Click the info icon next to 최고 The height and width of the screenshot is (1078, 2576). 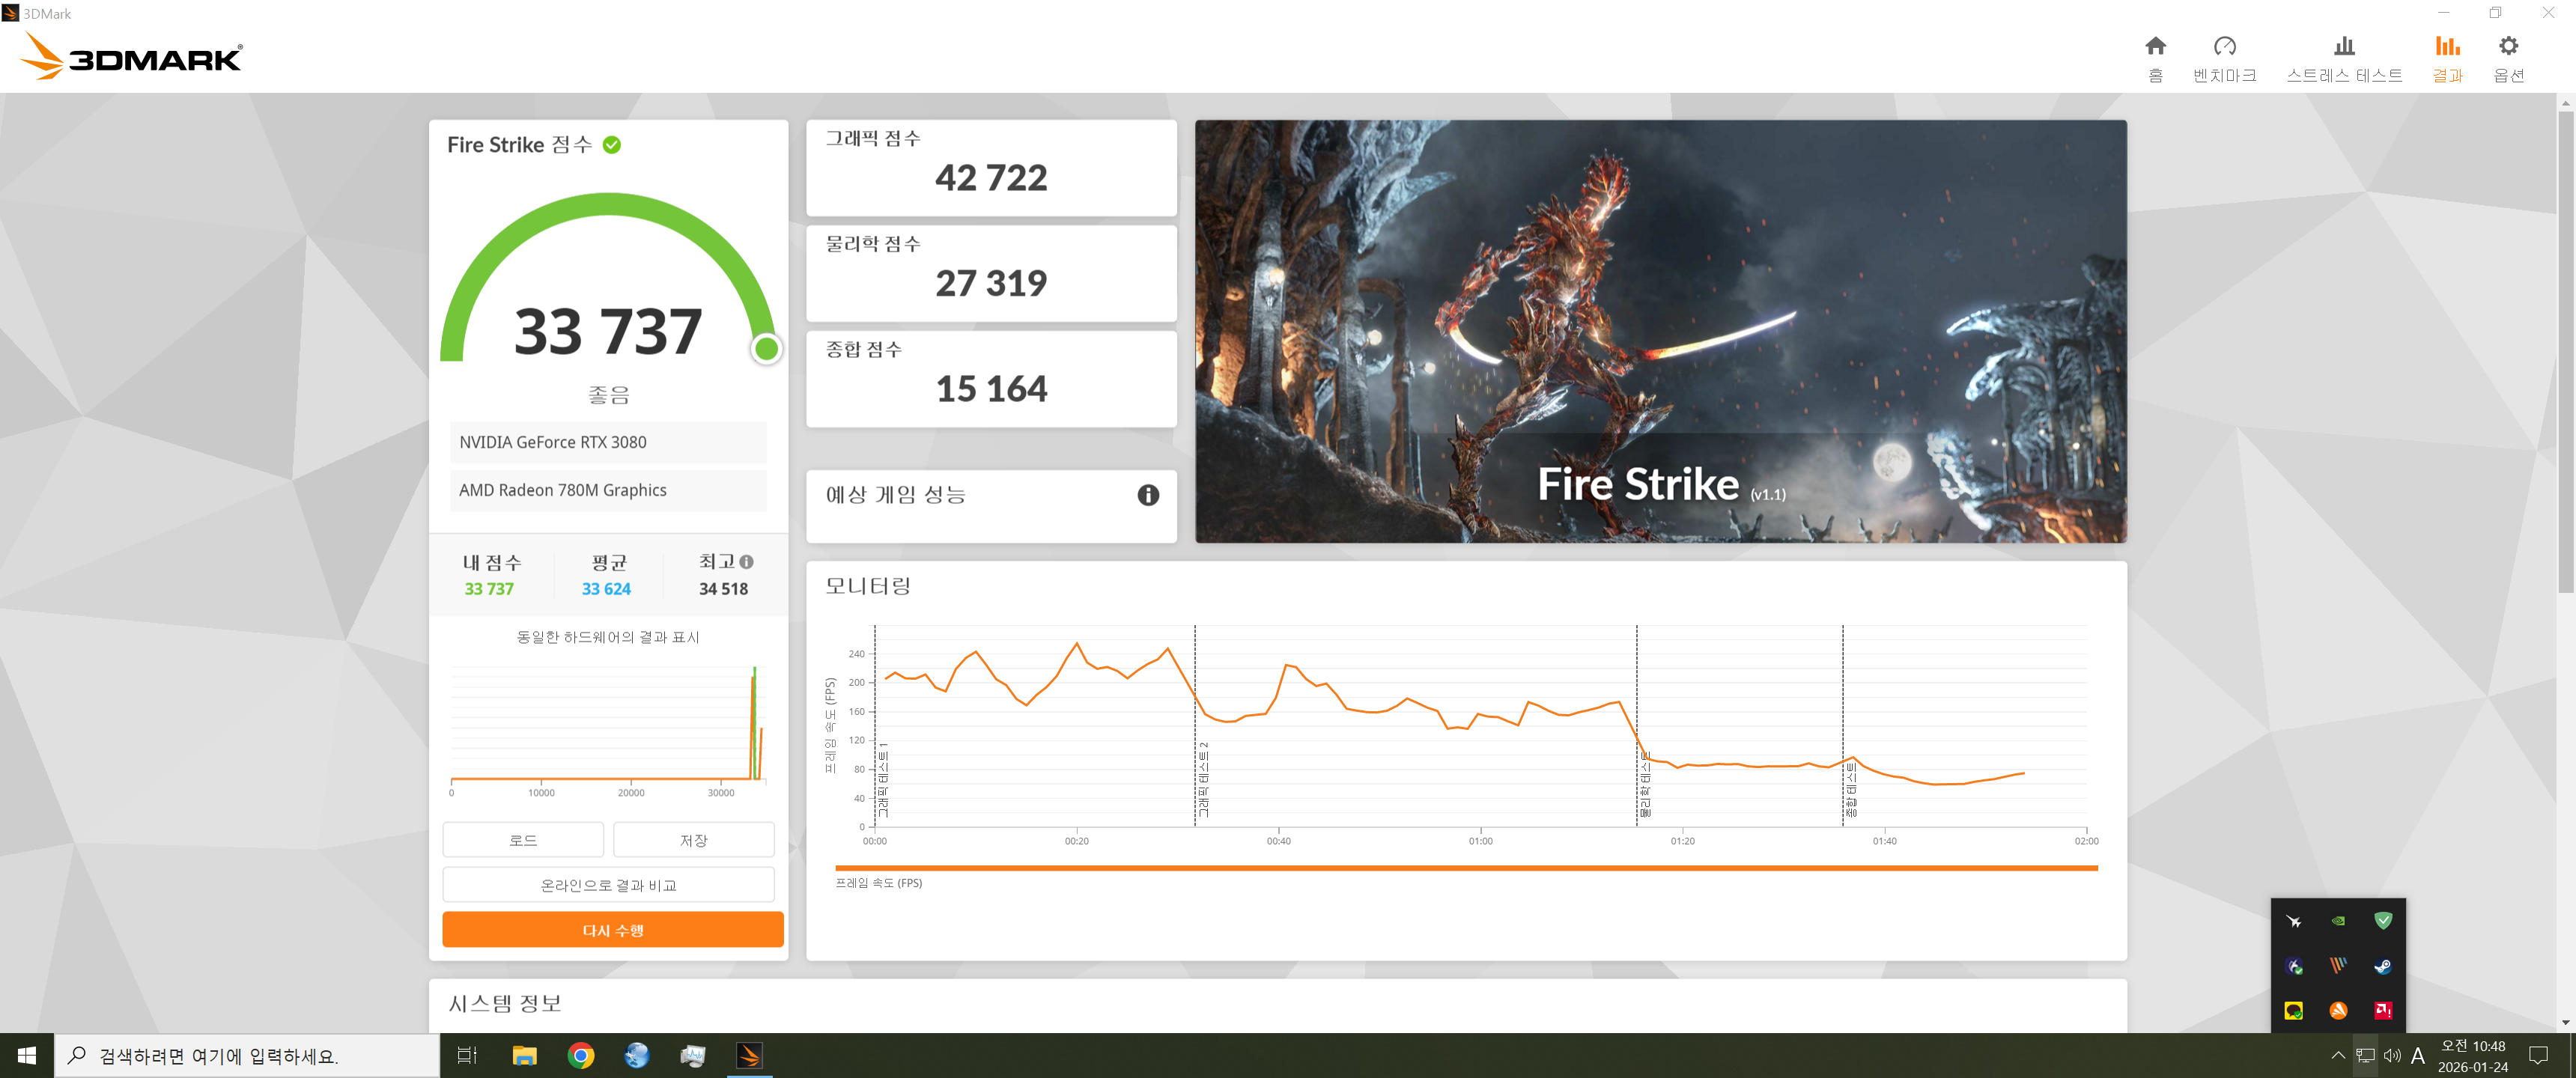pyautogui.click(x=746, y=562)
